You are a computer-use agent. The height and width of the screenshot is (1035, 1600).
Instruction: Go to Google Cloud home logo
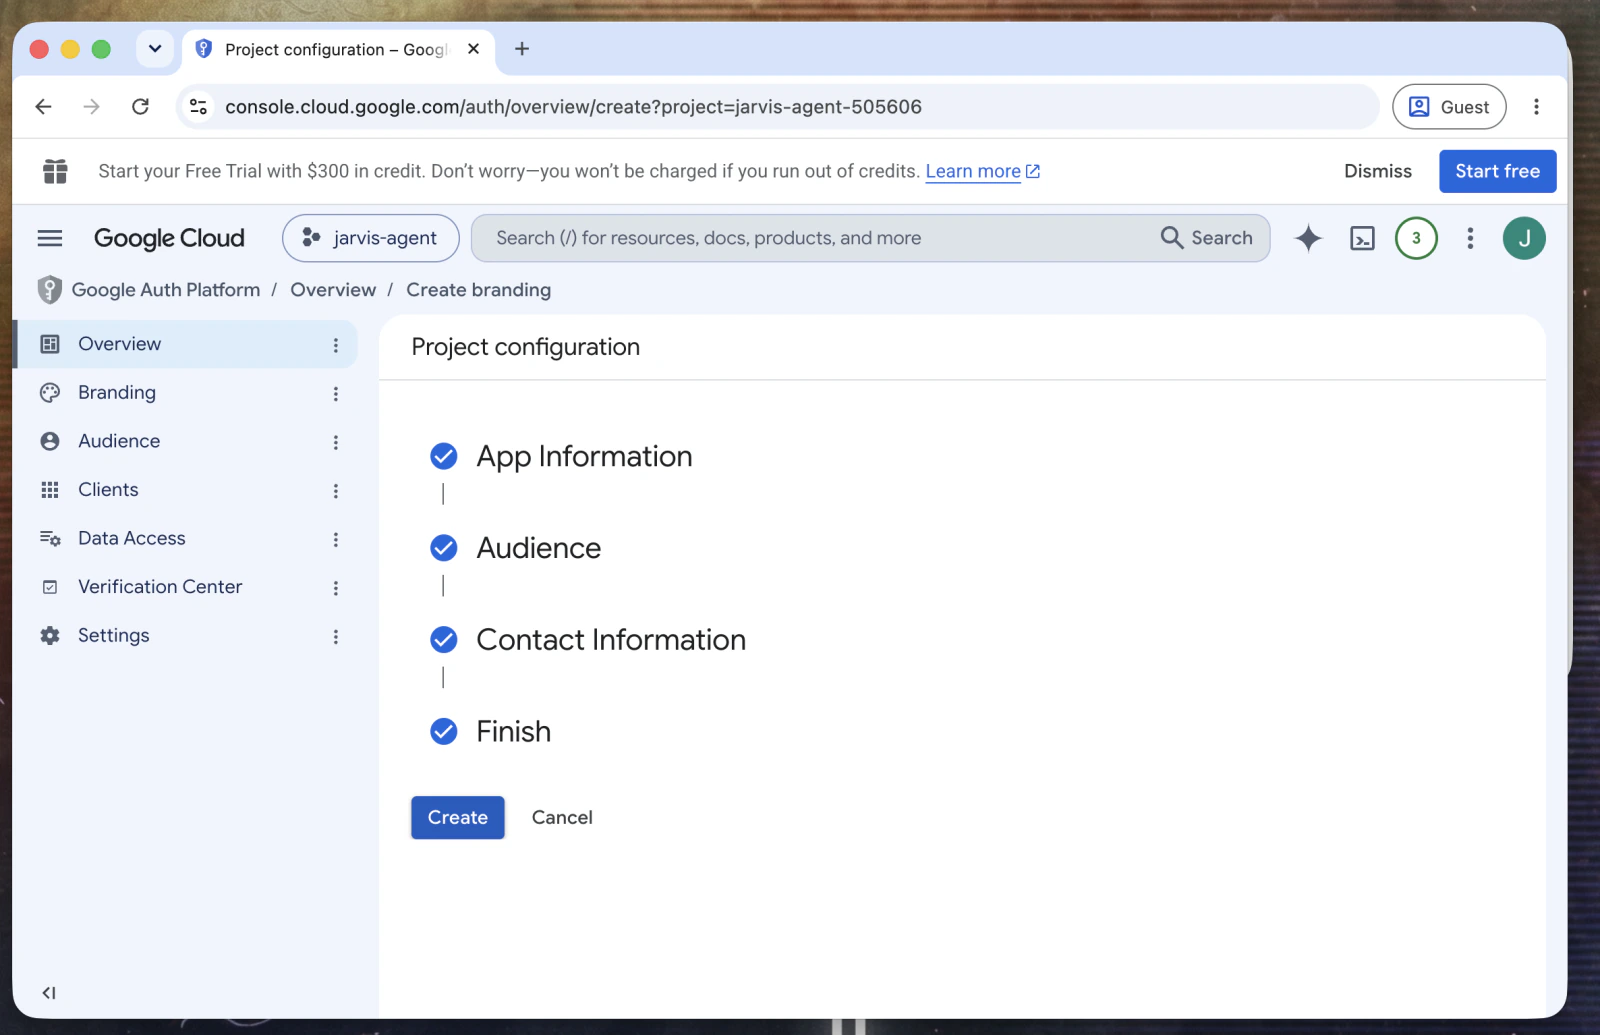coord(169,238)
